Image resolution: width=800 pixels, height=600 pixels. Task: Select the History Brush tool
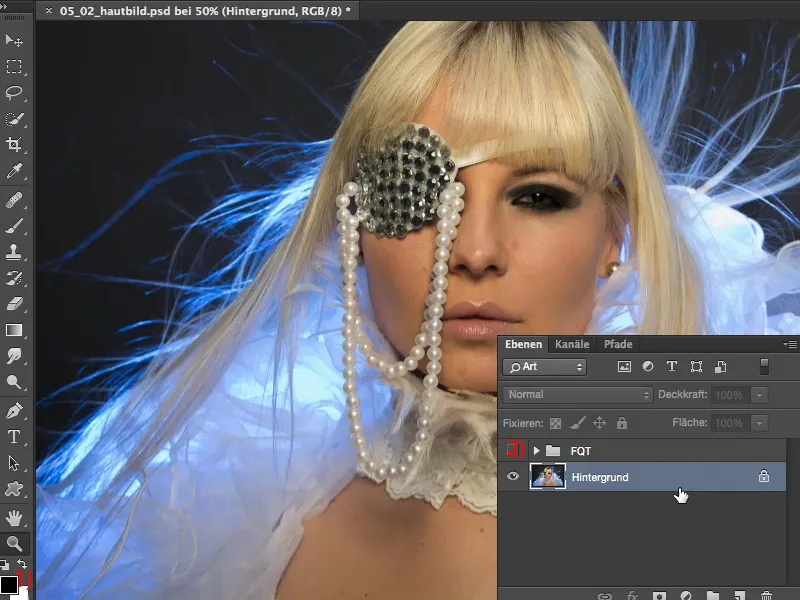tap(14, 279)
